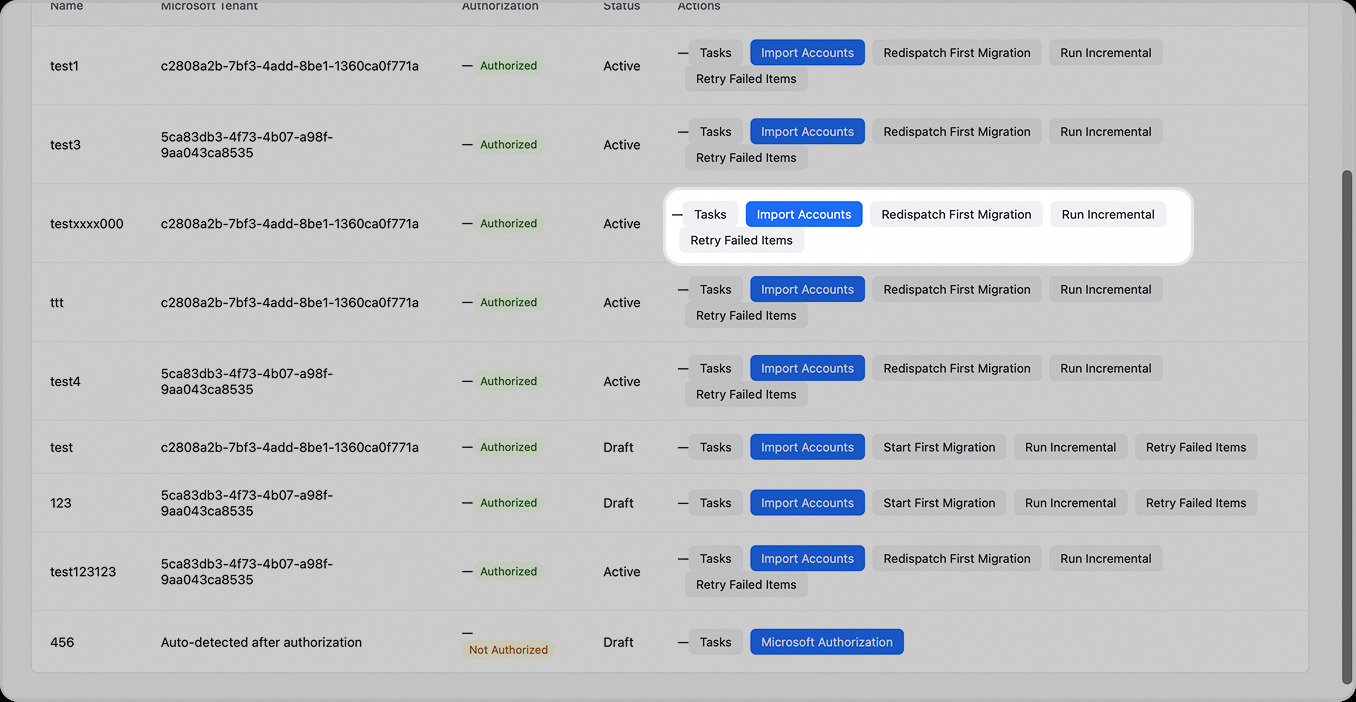1356x702 pixels.
Task: Open Tasks for the 456 row
Action: pyautogui.click(x=715, y=642)
